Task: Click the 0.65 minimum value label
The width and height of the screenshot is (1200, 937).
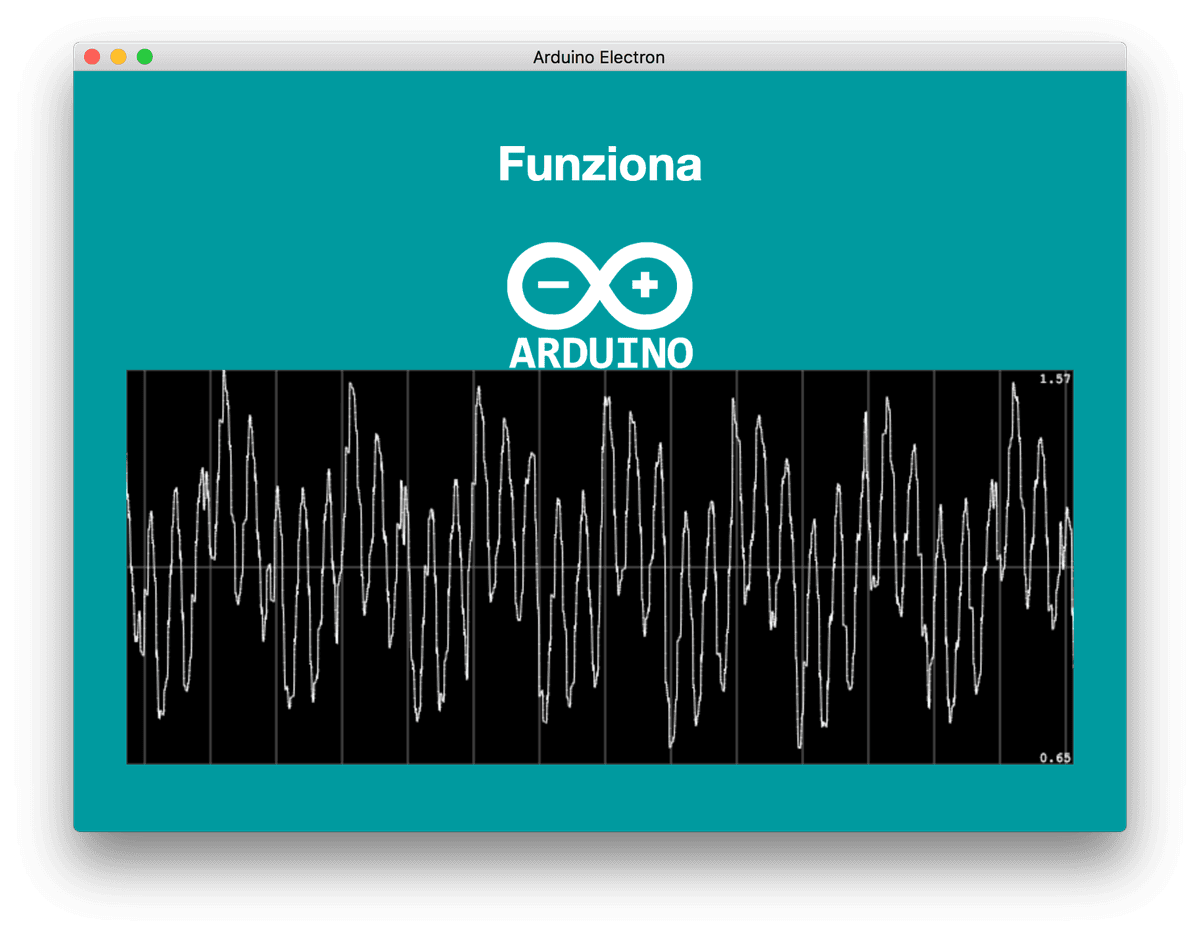Action: pos(1055,758)
